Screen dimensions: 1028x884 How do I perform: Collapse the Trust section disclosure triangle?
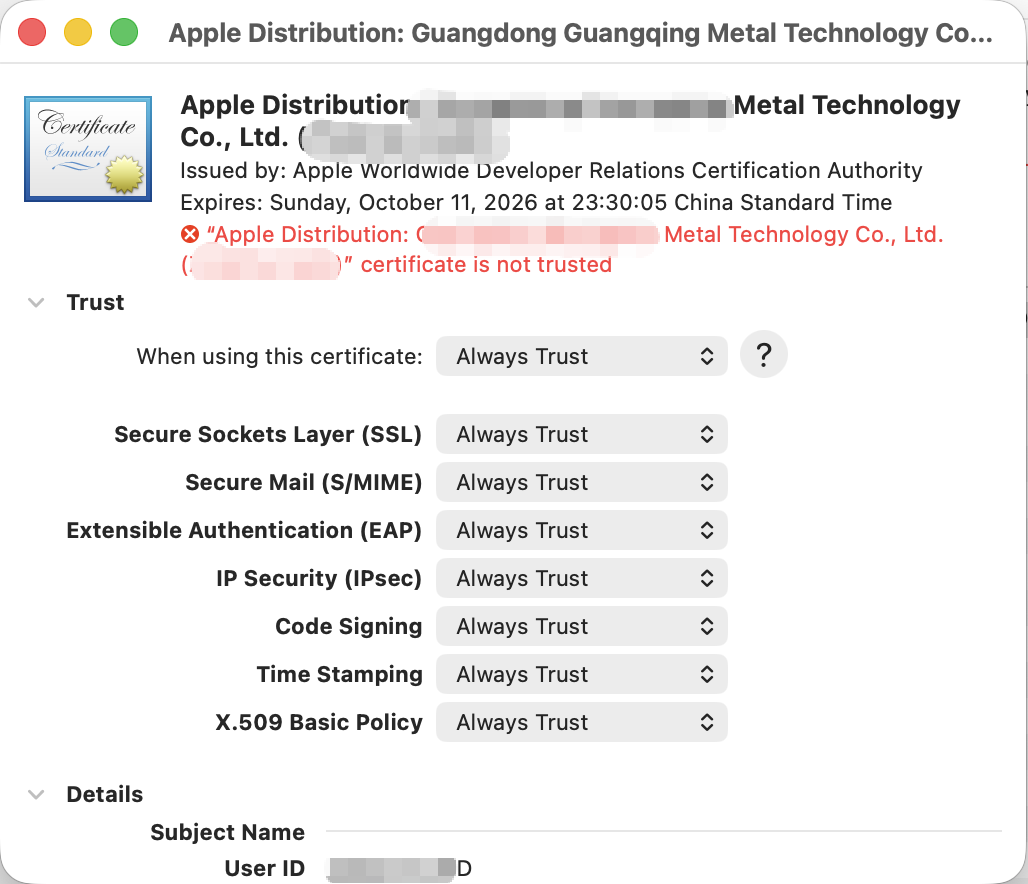[x=37, y=303]
